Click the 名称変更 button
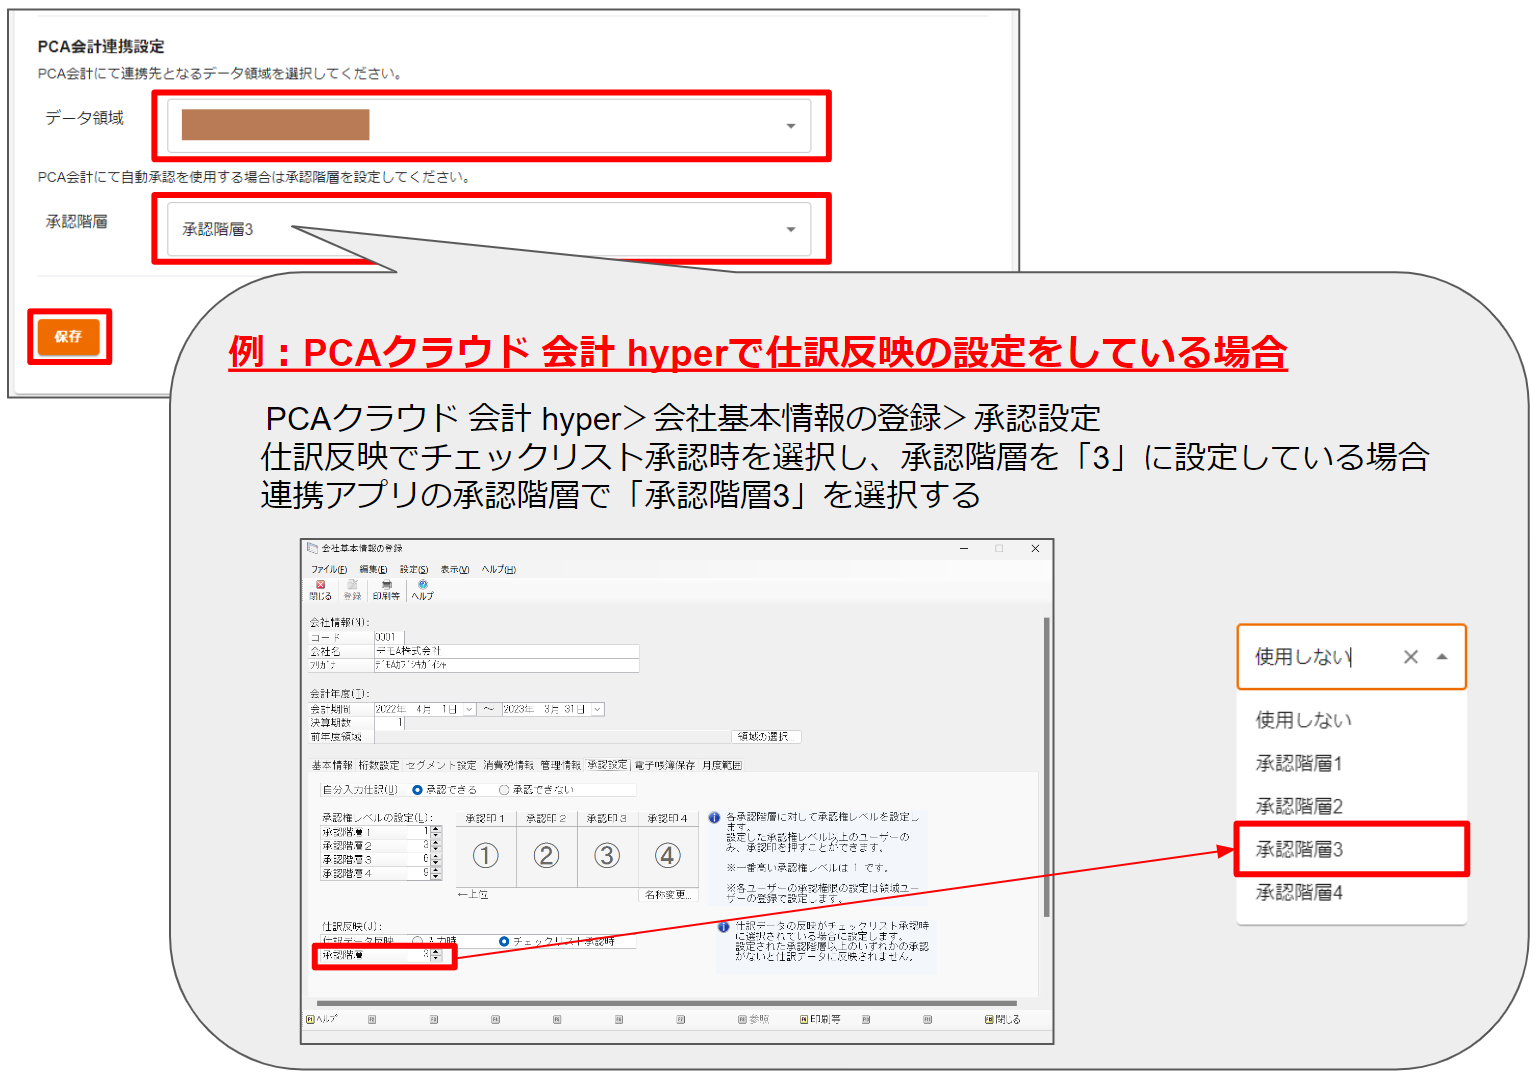This screenshot has height=1080, width=1537. click(668, 895)
